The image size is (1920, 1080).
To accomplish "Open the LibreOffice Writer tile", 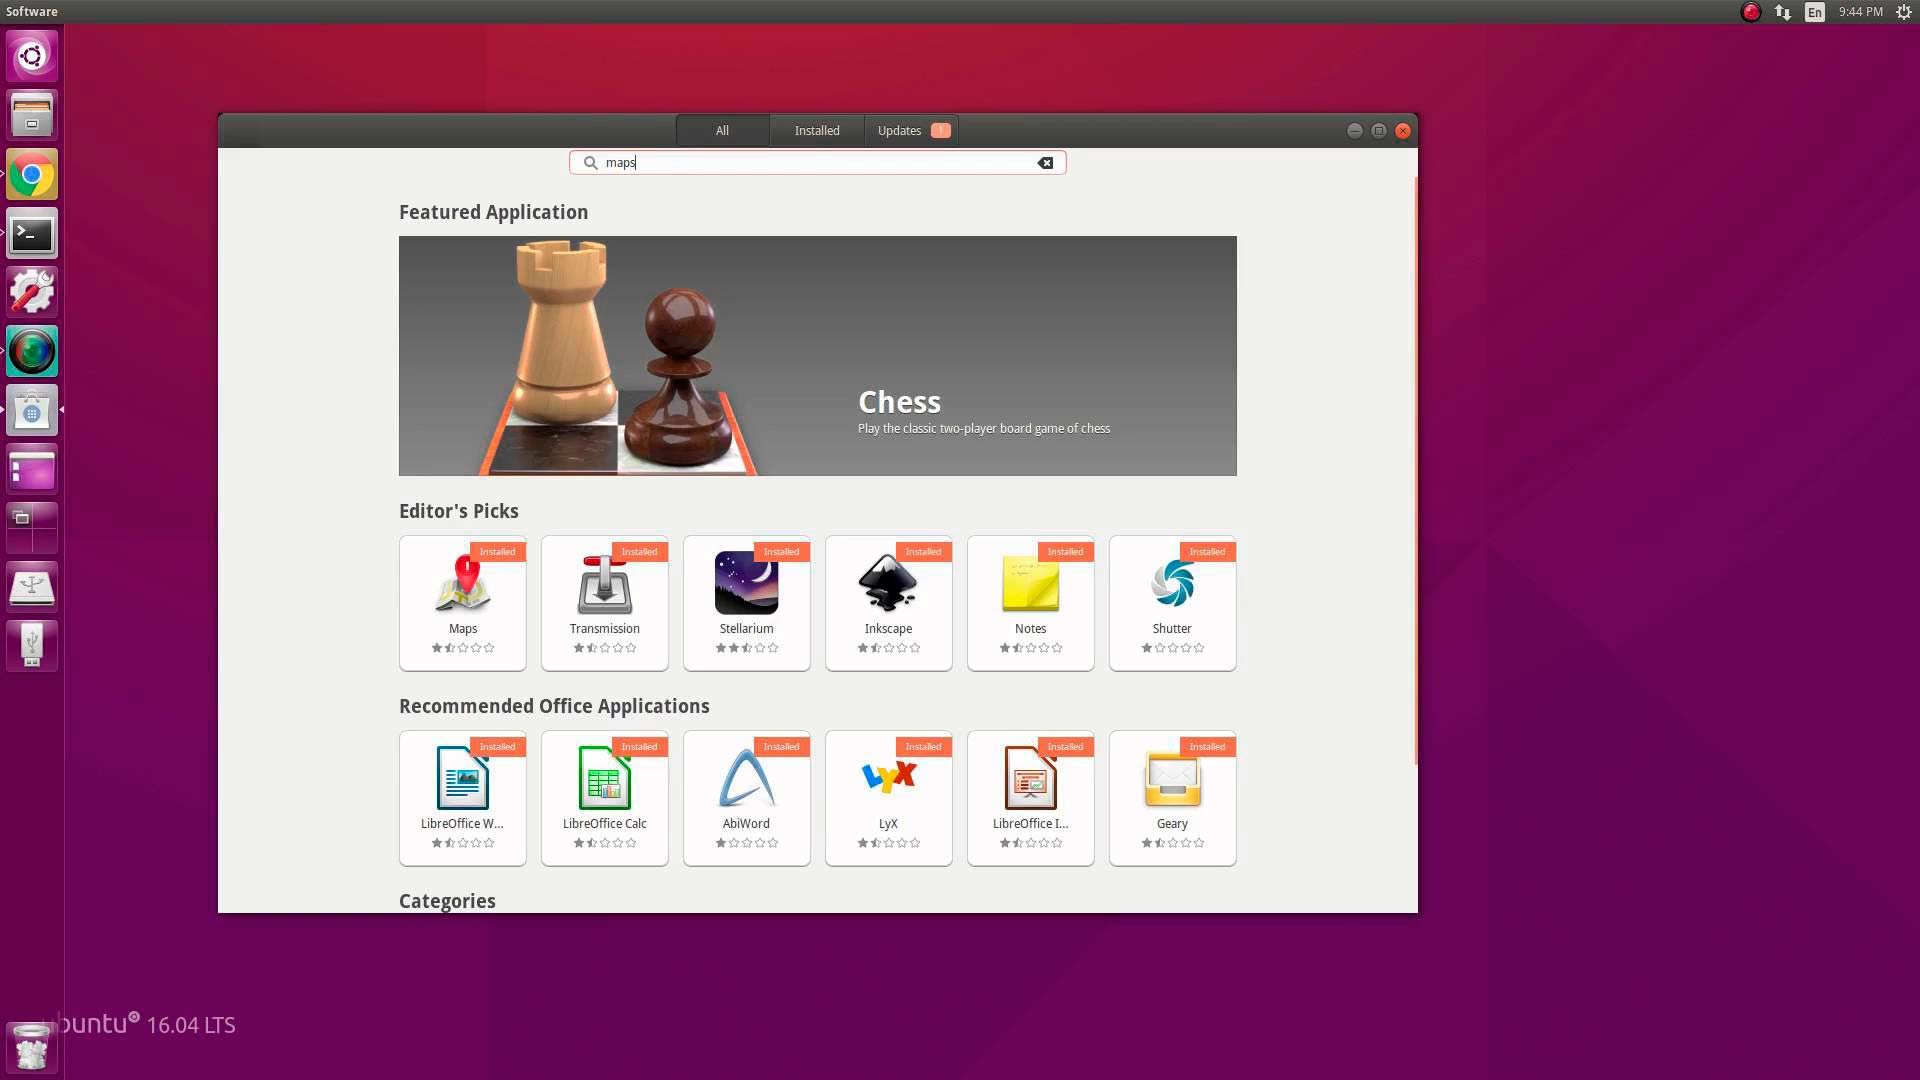I will (463, 798).
